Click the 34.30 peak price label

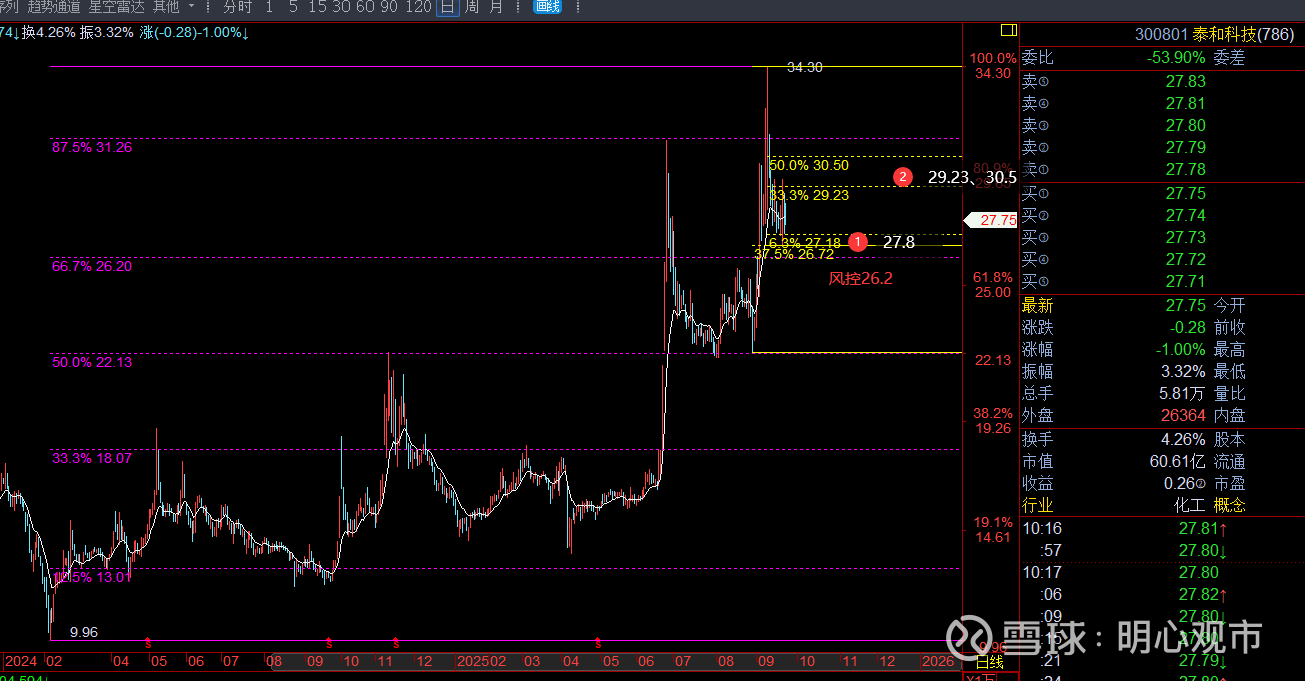point(805,68)
